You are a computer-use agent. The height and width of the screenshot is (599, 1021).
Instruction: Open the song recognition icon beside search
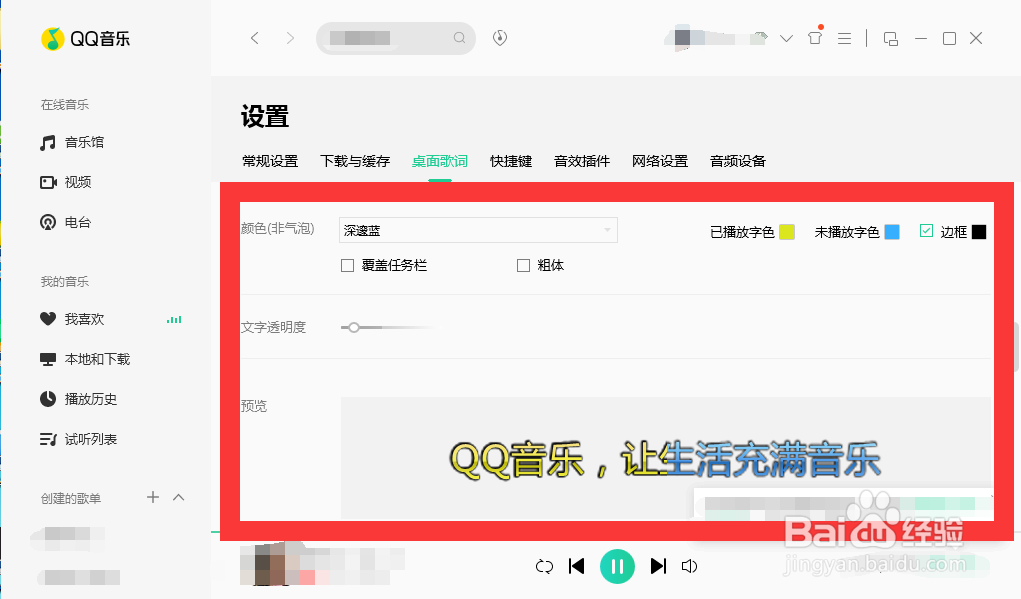point(499,38)
